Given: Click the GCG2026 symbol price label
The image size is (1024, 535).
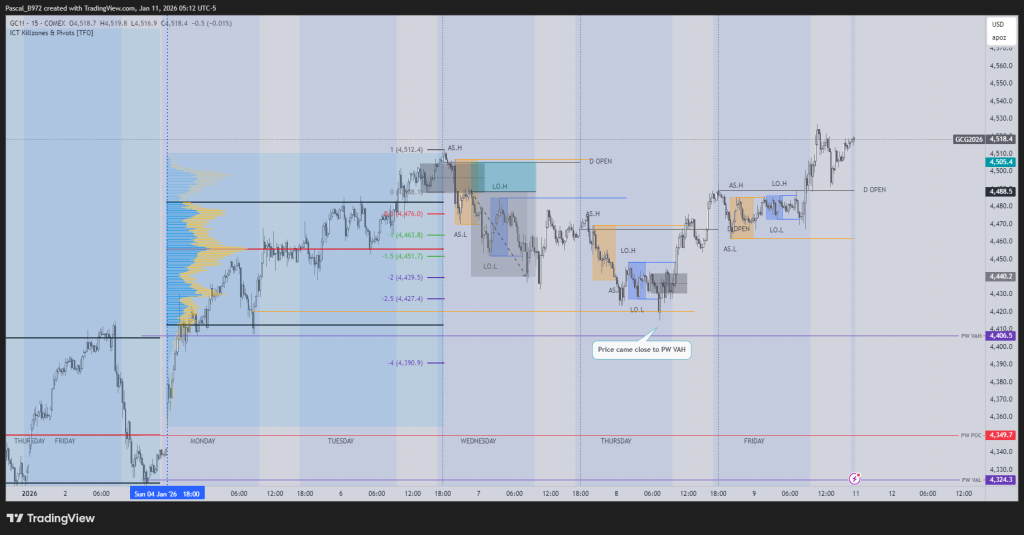Looking at the screenshot, I should [968, 139].
